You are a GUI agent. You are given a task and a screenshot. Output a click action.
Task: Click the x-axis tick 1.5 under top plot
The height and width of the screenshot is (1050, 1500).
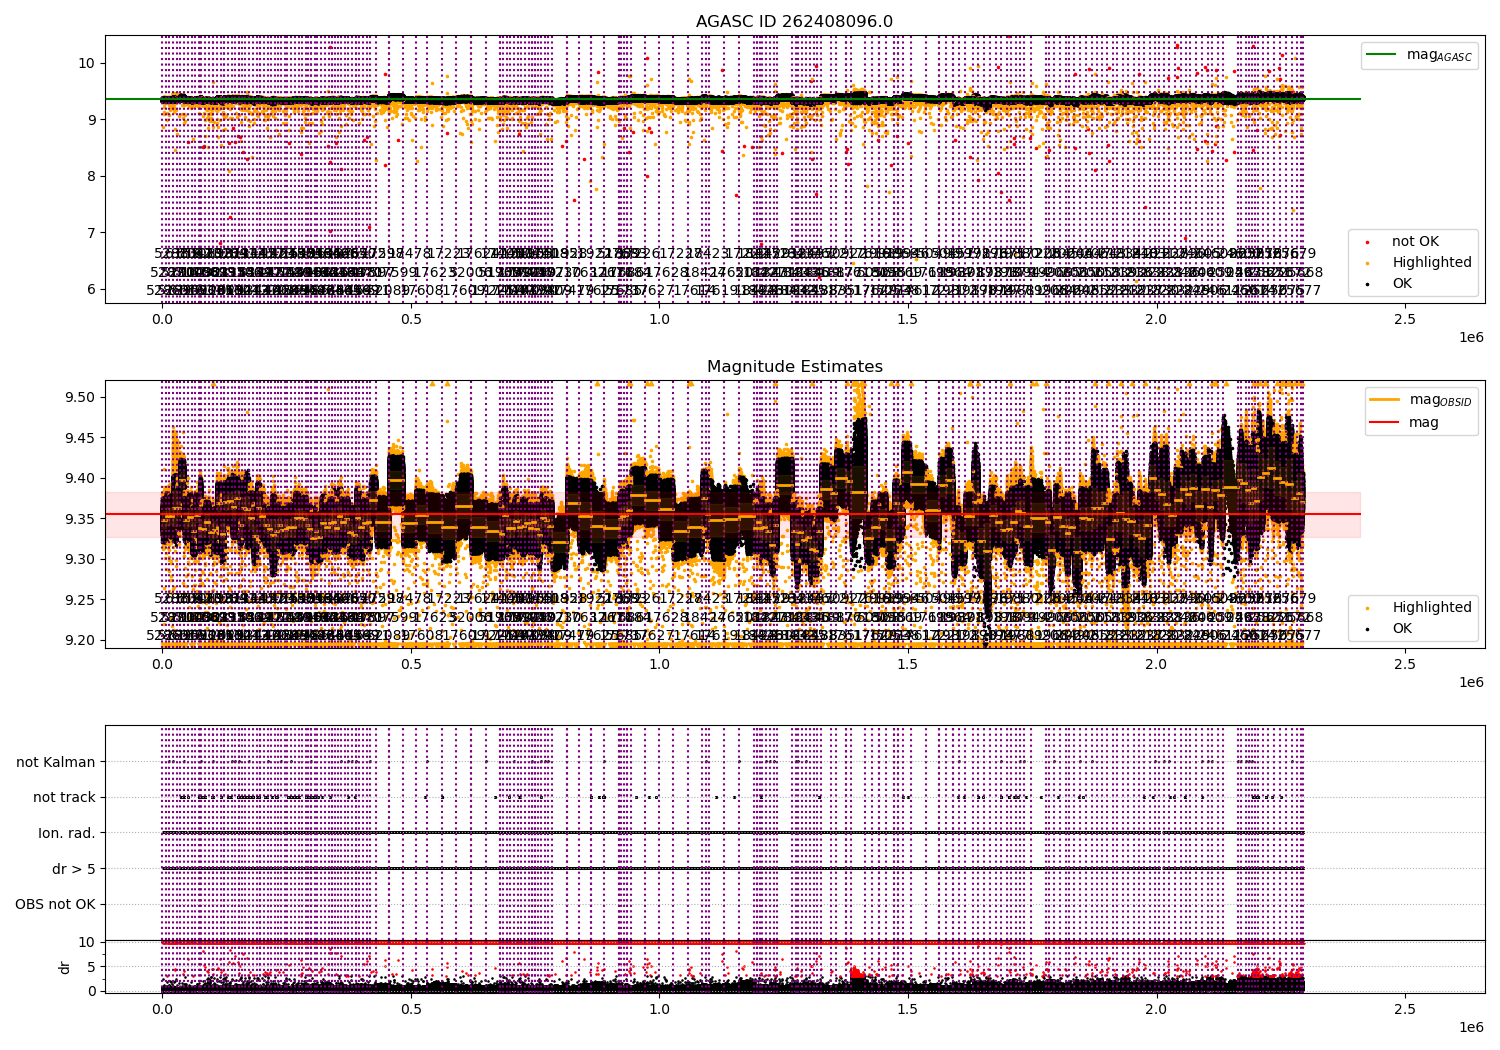coord(907,319)
